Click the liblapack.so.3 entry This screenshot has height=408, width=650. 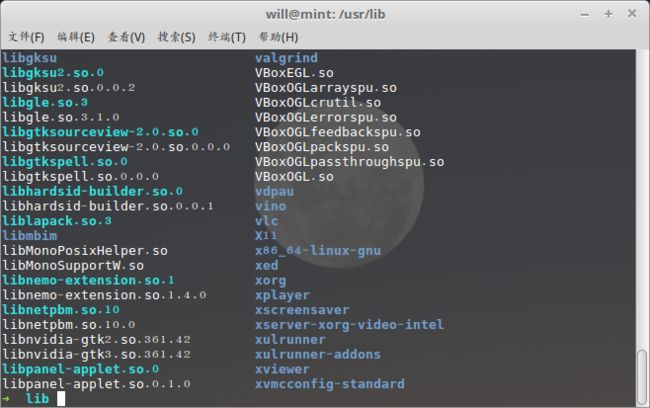pos(57,221)
